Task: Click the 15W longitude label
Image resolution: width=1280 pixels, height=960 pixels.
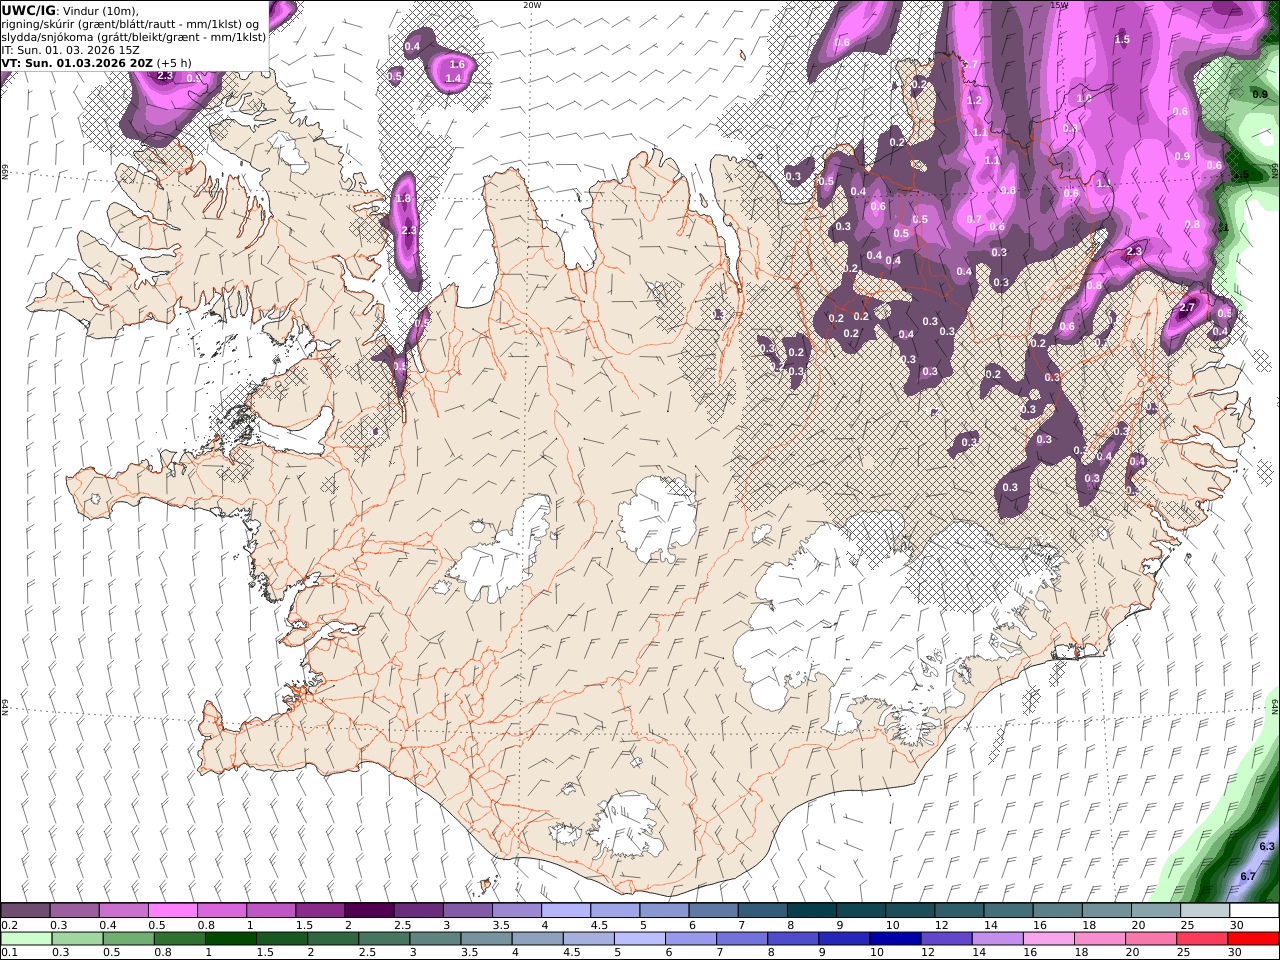Action: [x=1059, y=4]
